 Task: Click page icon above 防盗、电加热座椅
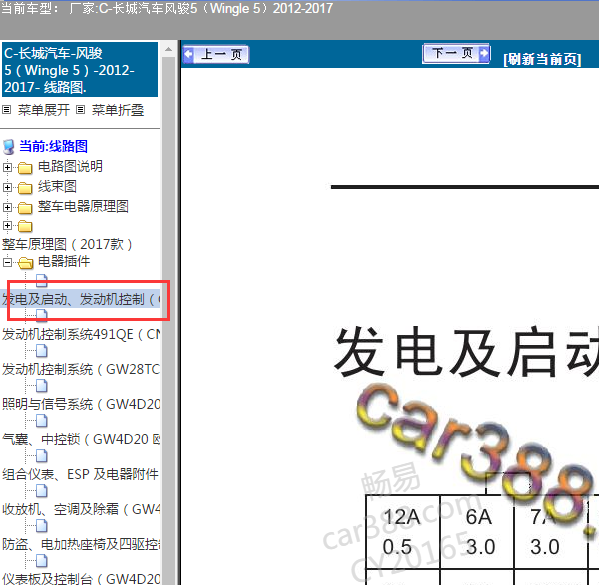click(x=42, y=526)
